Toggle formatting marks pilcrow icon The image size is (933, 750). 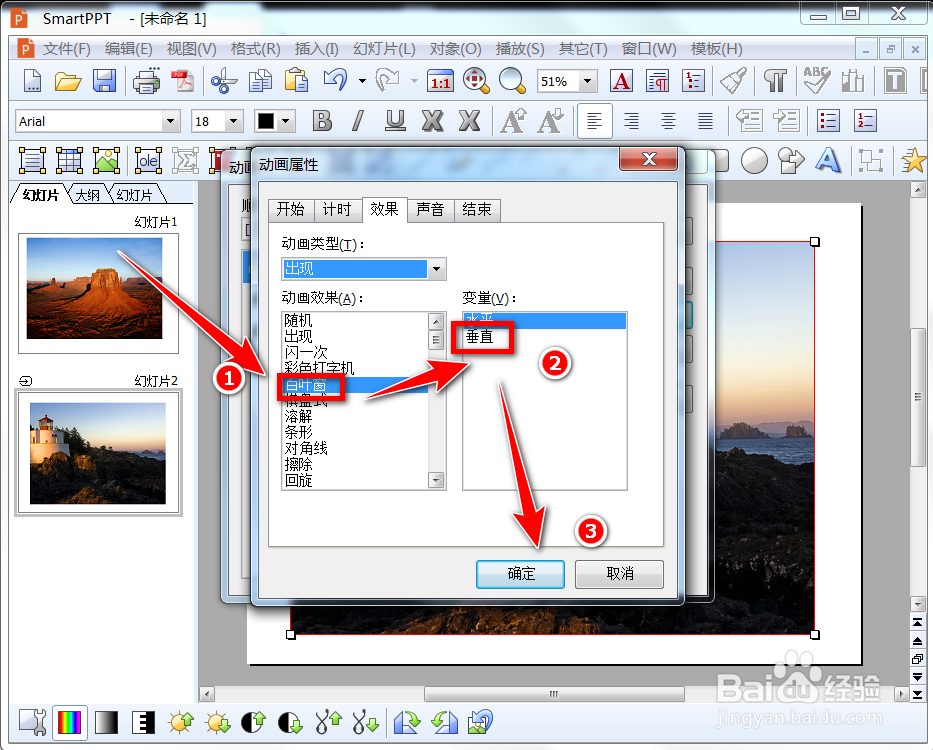click(775, 81)
